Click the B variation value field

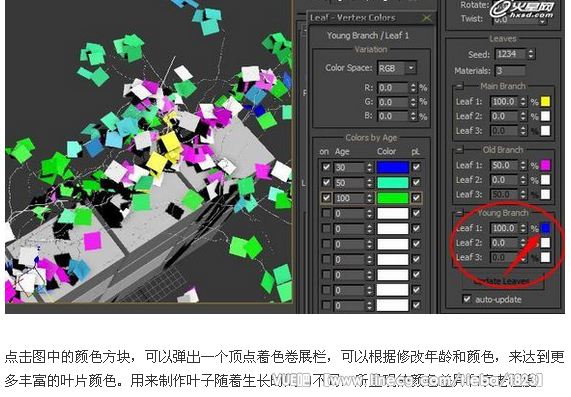[x=393, y=116]
